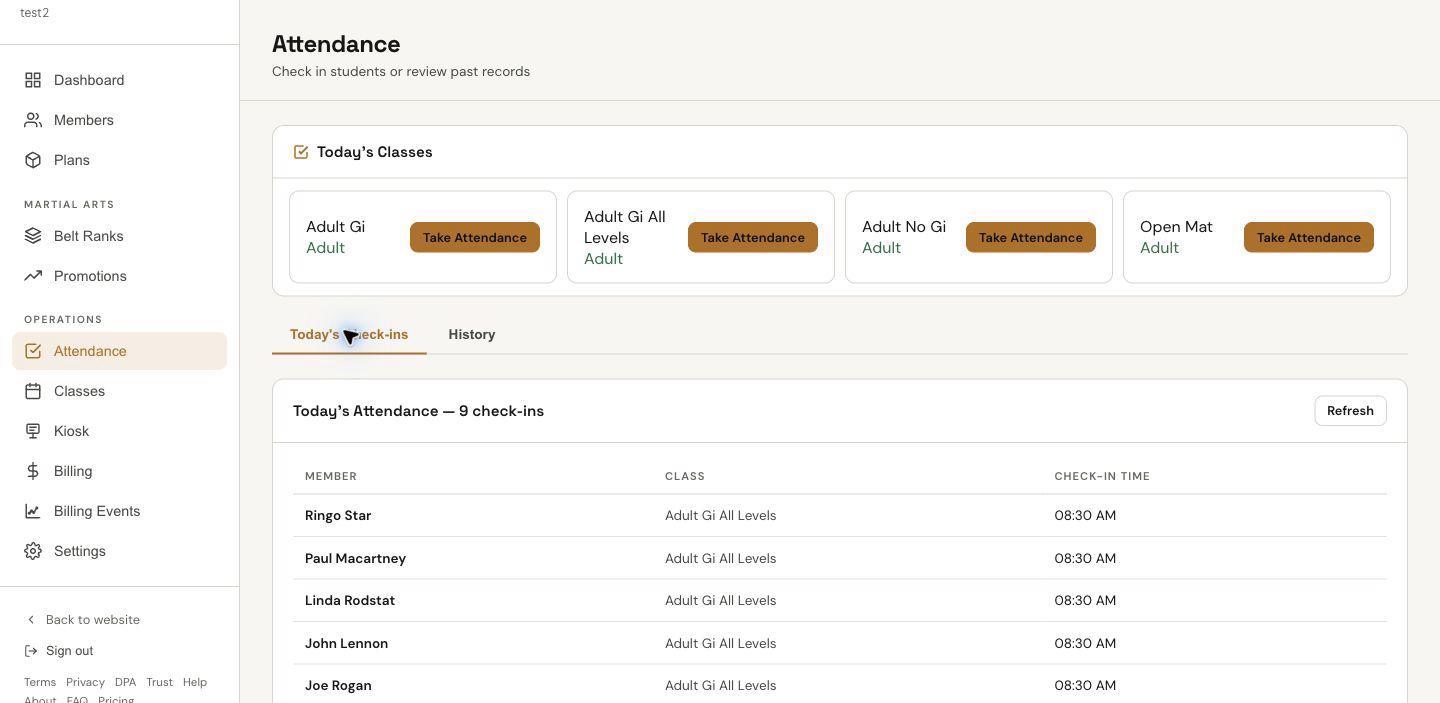Open Settings from the sidebar
1440x703 pixels.
(119, 551)
